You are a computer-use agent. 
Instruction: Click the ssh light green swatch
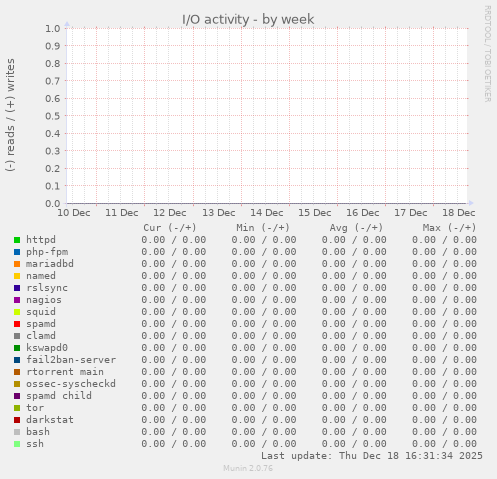click(x=17, y=444)
